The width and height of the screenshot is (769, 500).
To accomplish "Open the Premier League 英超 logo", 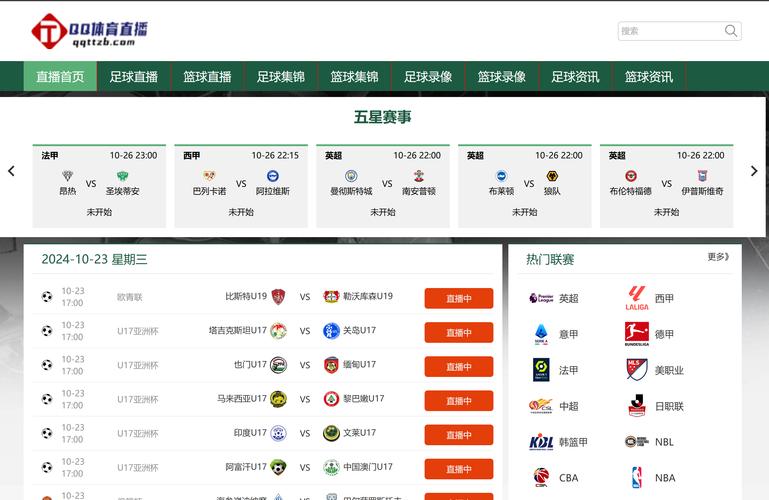I will pyautogui.click(x=541, y=298).
